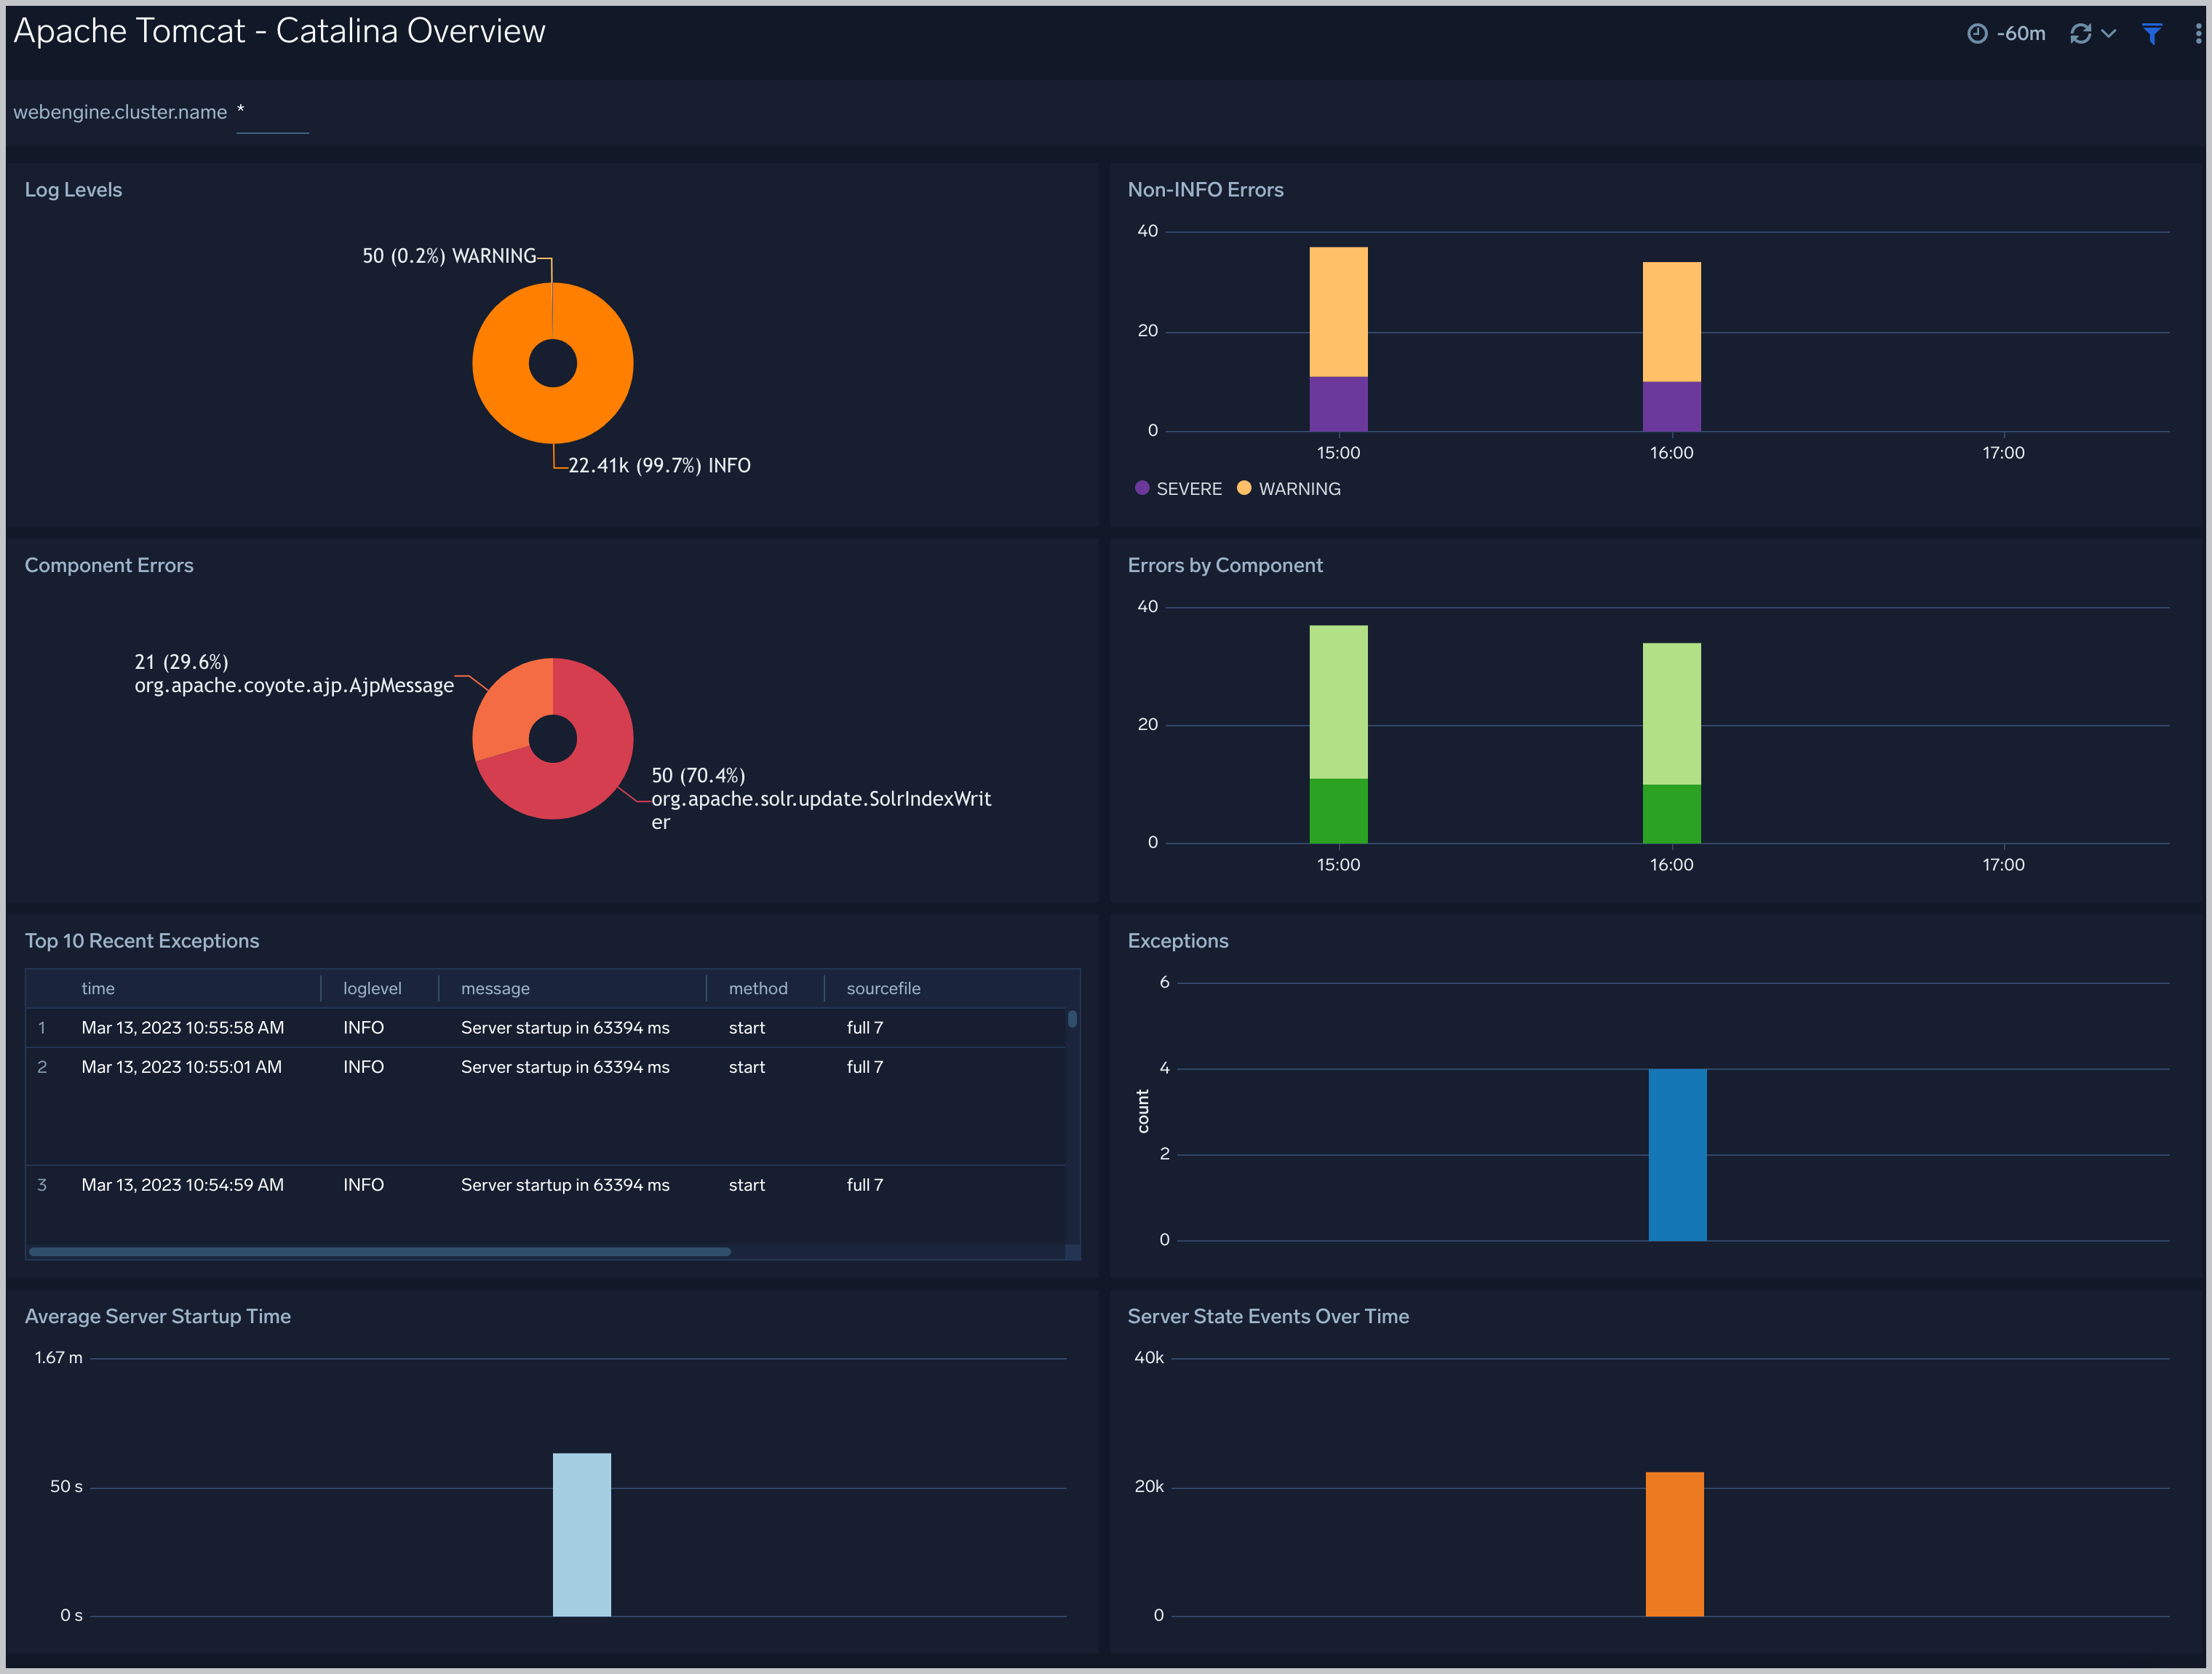Click the light blue startup time bar
The image size is (2212, 1674).
[x=582, y=1535]
